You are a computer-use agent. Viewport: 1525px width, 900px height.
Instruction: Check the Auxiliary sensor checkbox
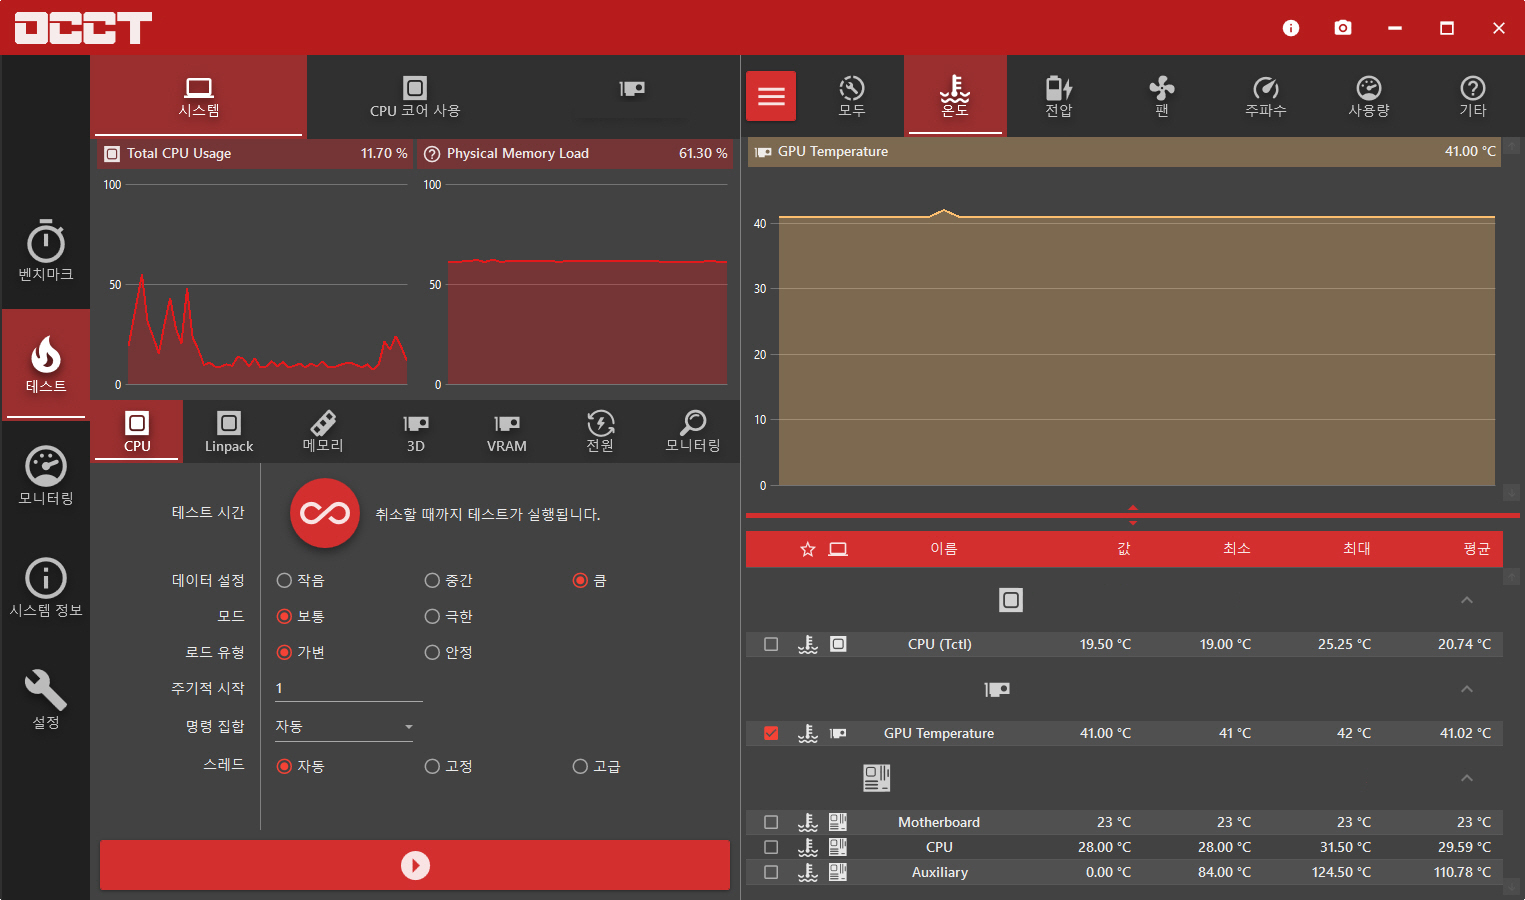[771, 872]
